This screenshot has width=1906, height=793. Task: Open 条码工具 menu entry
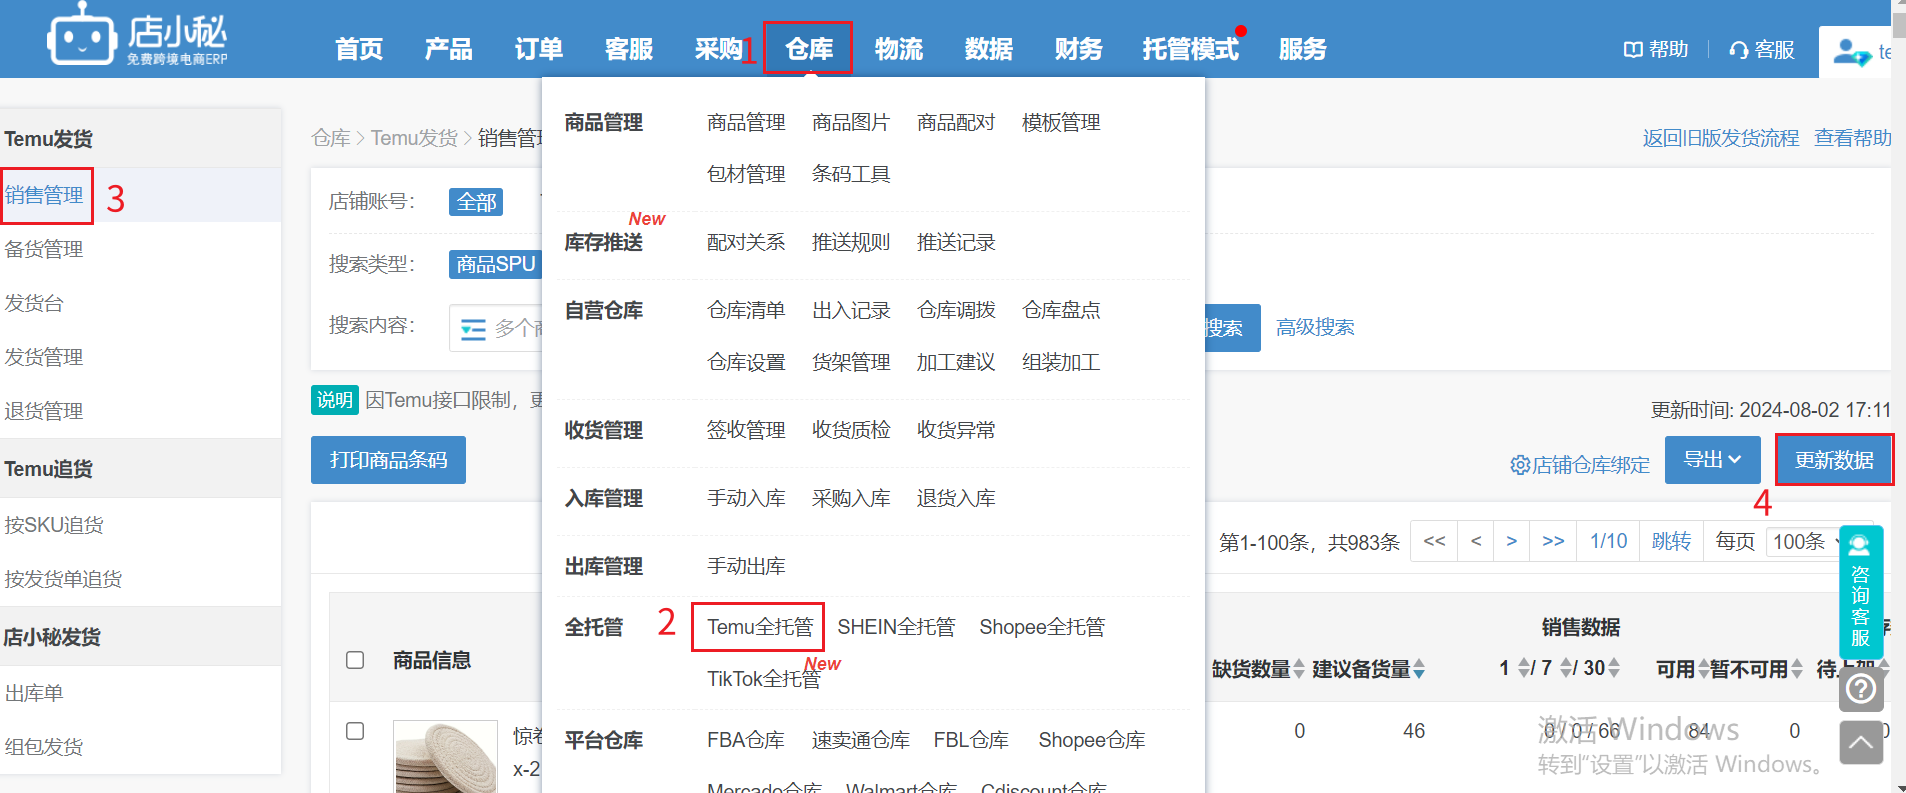850,174
